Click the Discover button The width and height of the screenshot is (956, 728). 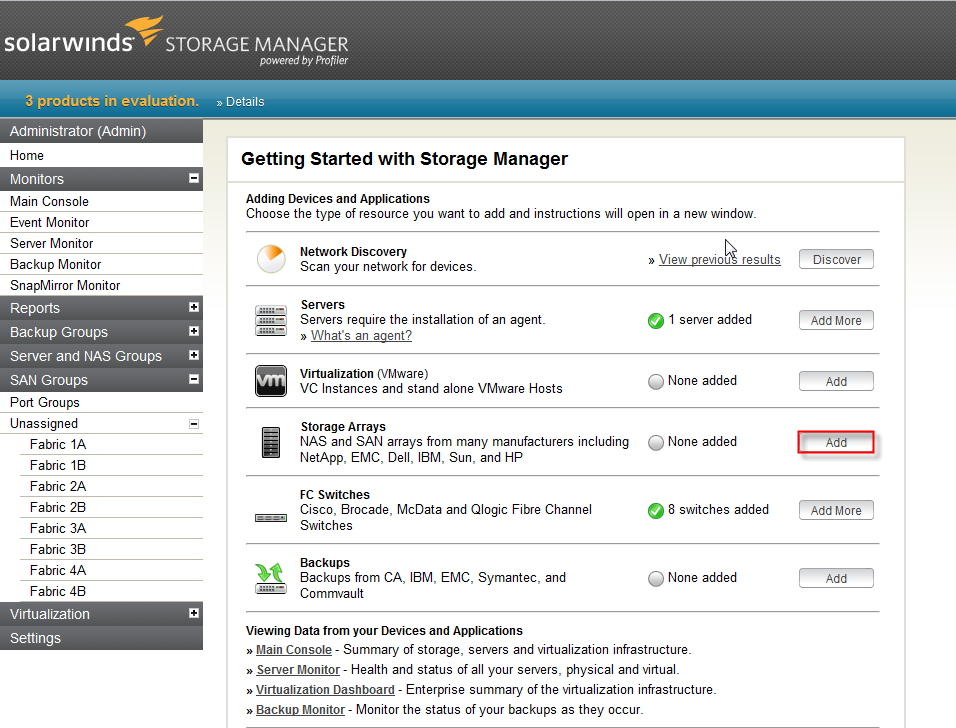click(836, 258)
